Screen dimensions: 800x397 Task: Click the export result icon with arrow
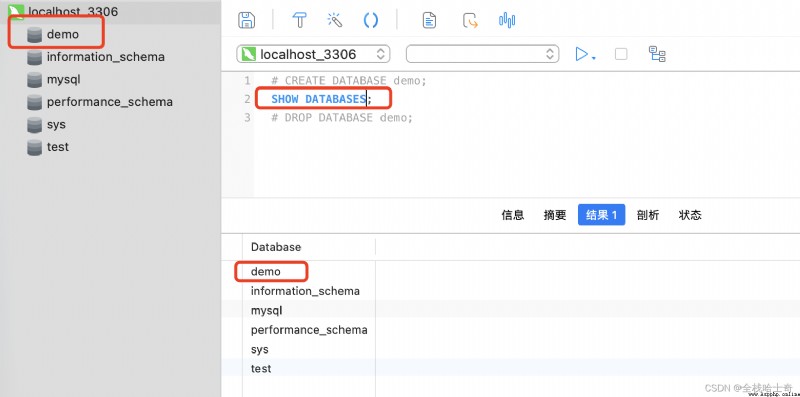[x=470, y=20]
